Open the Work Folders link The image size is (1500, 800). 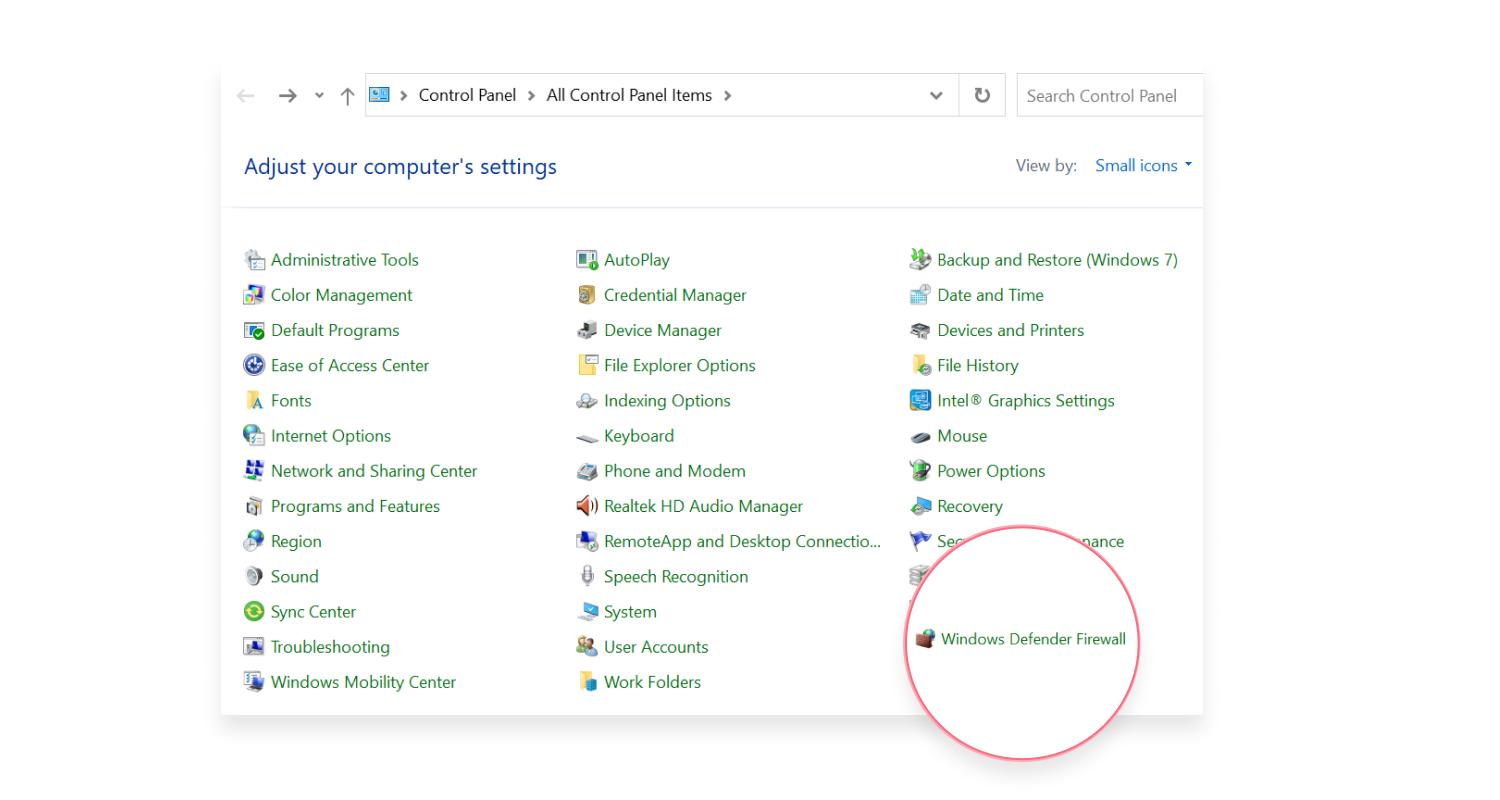pyautogui.click(x=652, y=682)
